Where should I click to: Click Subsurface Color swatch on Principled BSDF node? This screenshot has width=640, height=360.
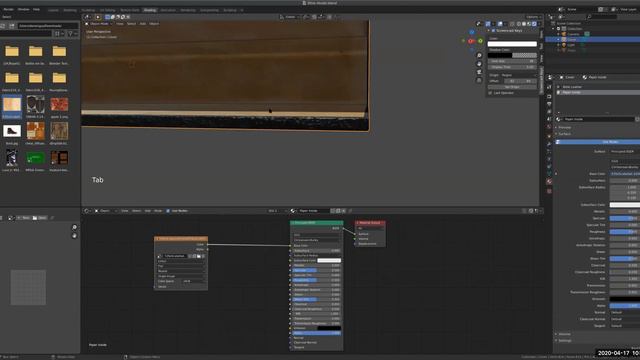pyautogui.click(x=329, y=260)
